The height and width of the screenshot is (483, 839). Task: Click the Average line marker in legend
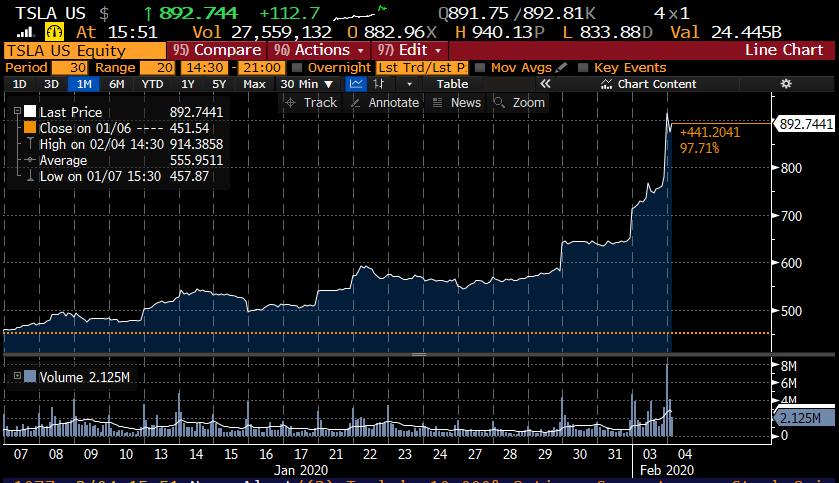pyautogui.click(x=30, y=160)
